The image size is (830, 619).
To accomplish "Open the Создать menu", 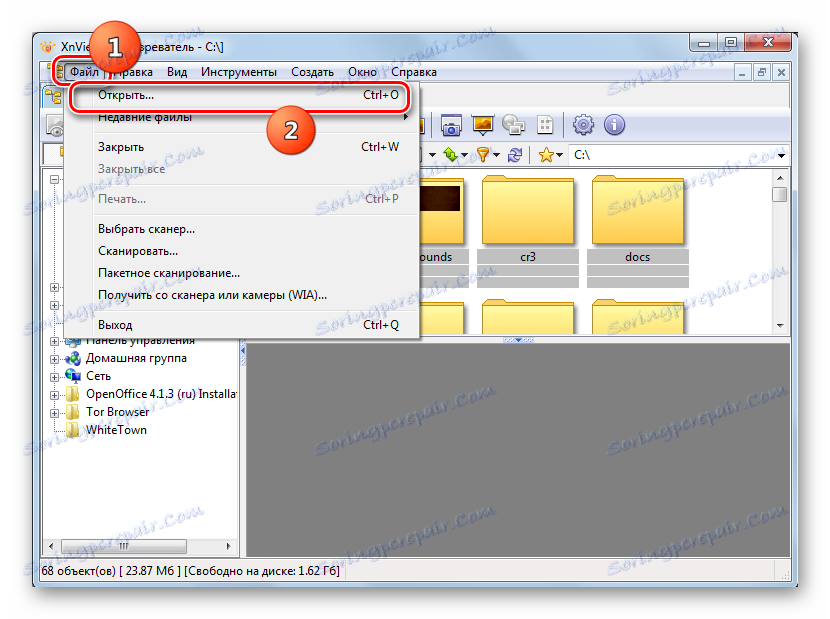I will [x=312, y=72].
